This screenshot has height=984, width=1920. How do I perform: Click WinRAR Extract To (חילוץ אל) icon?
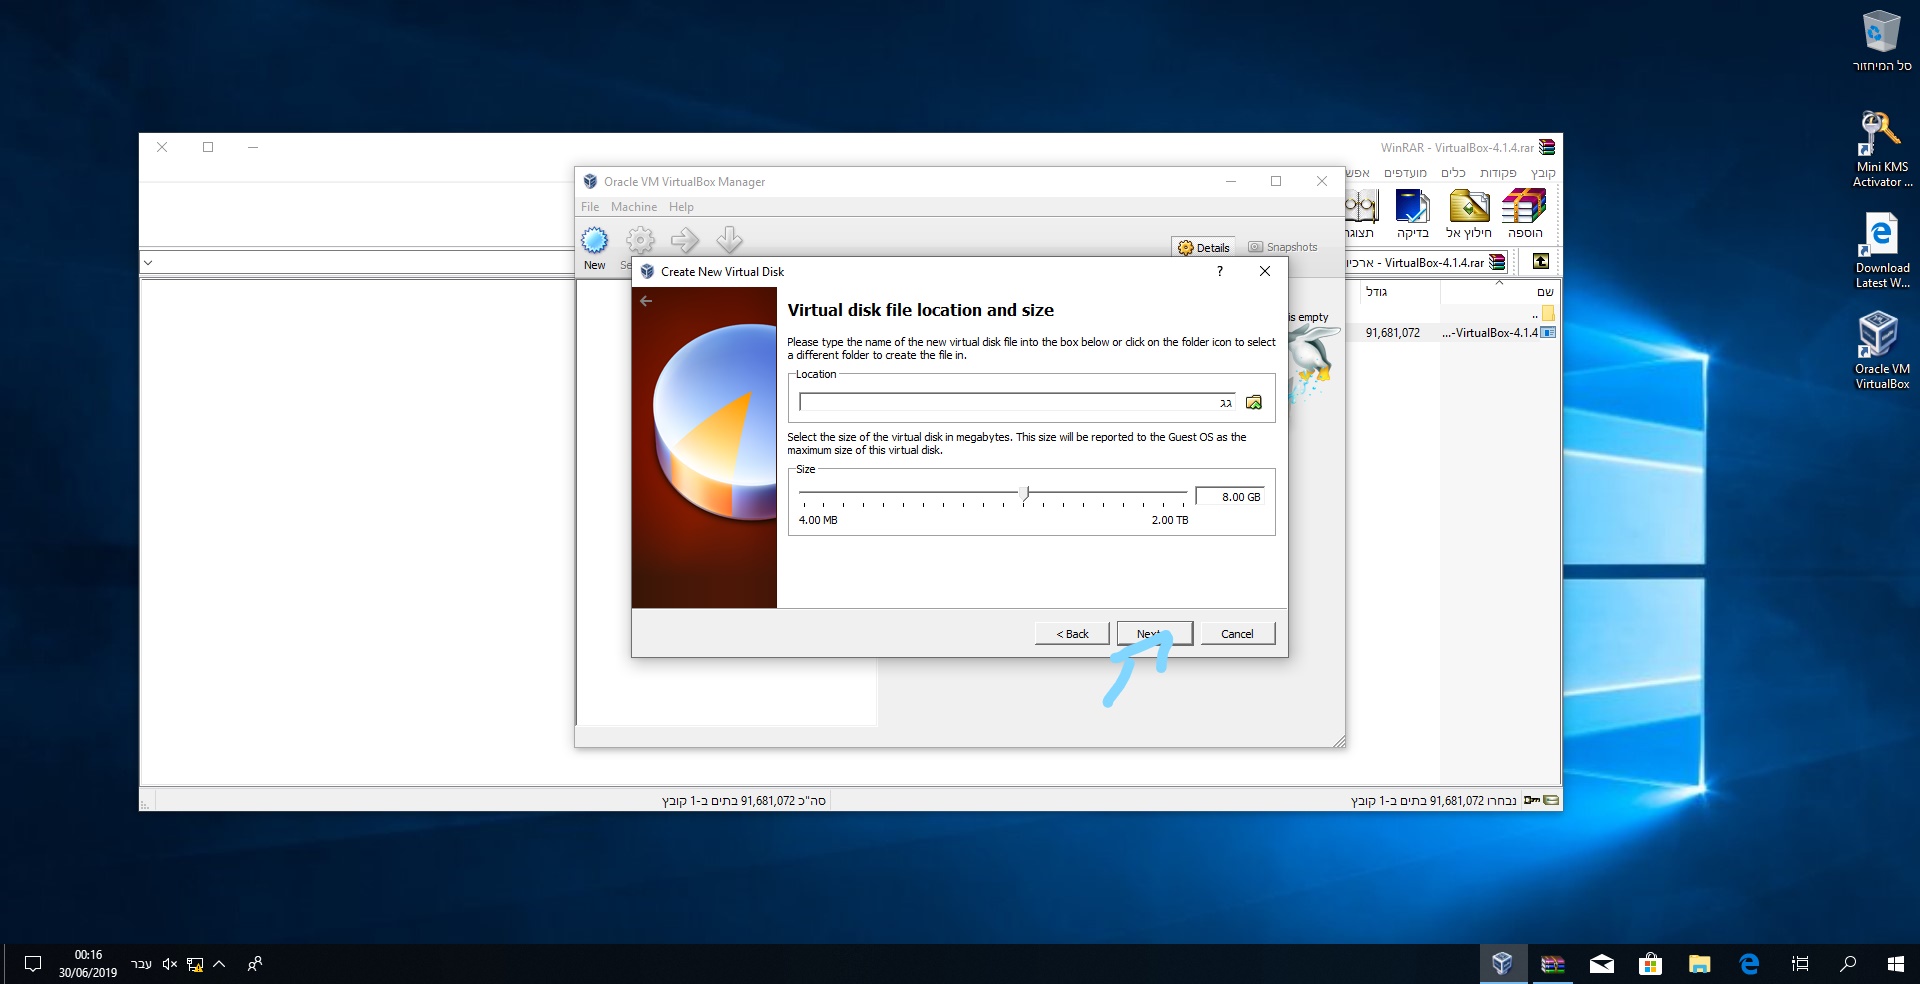tap(1469, 215)
